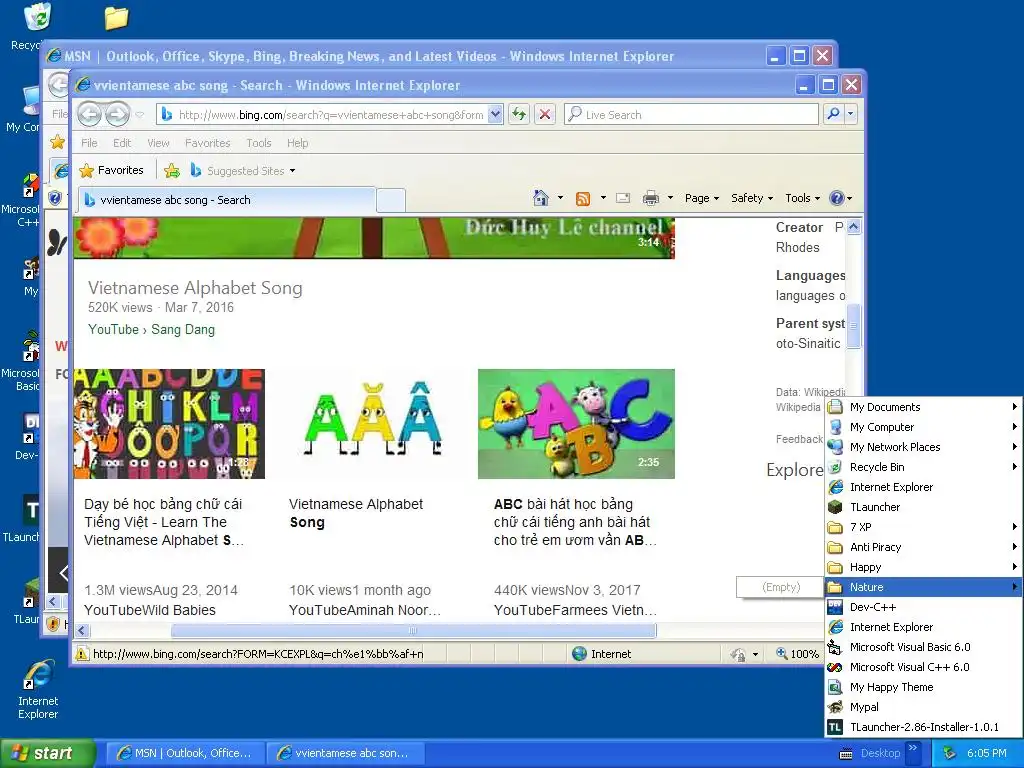Select TLauncher in Desktop menu
Screen dimensions: 1024x768
(923, 507)
